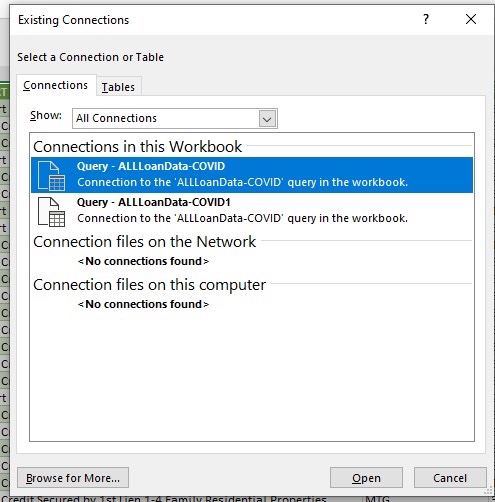Screen dimensions: 495x502
Task: Click No connections found under Network
Action: (x=143, y=261)
